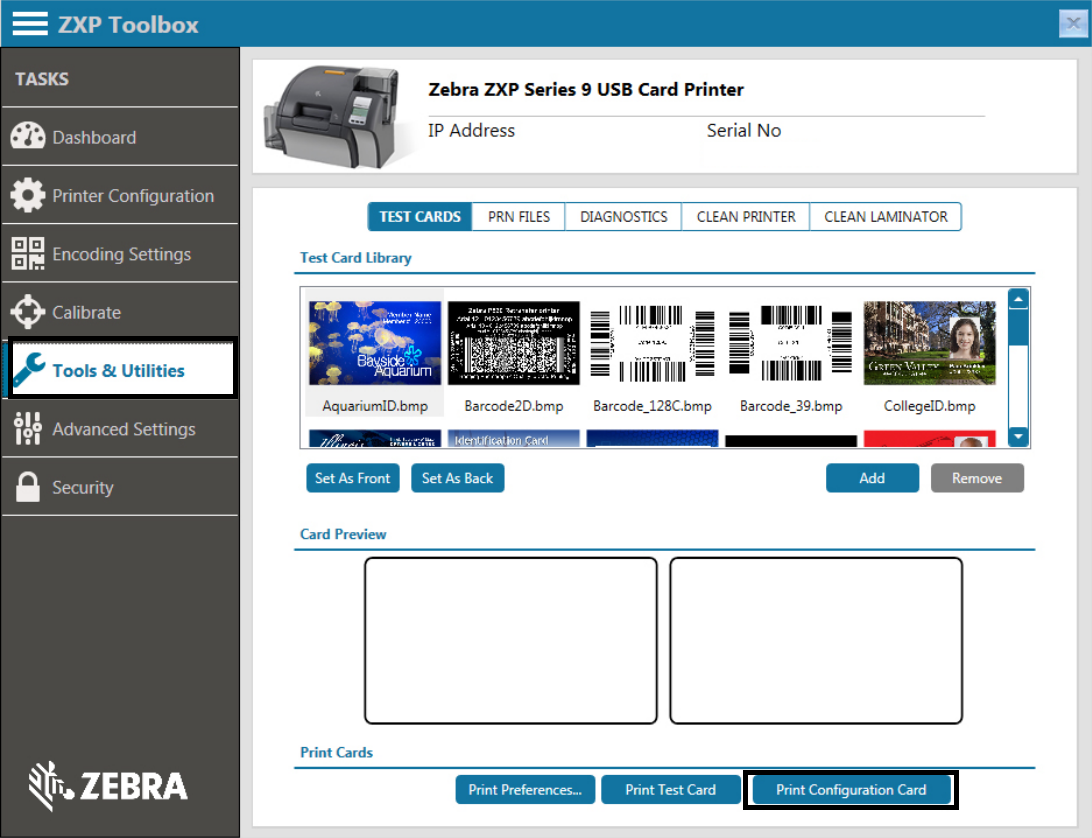Select the CLEAN PRINTER tab
The width and height of the screenshot is (1092, 838).
click(x=746, y=217)
